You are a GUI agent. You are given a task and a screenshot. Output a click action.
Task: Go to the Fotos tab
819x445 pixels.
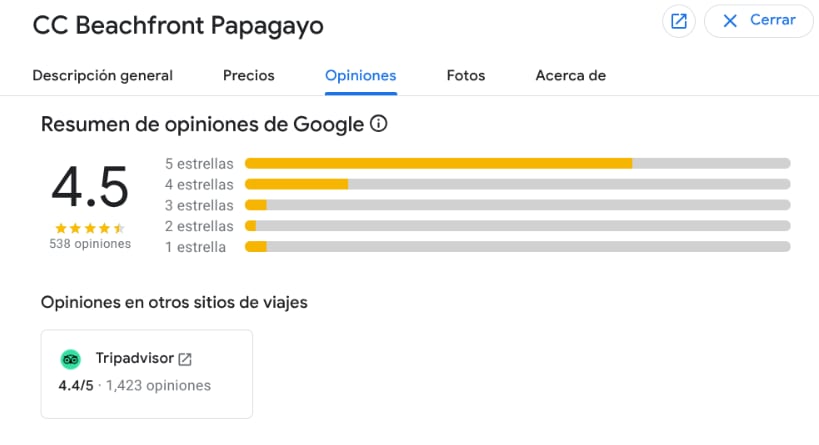(465, 75)
